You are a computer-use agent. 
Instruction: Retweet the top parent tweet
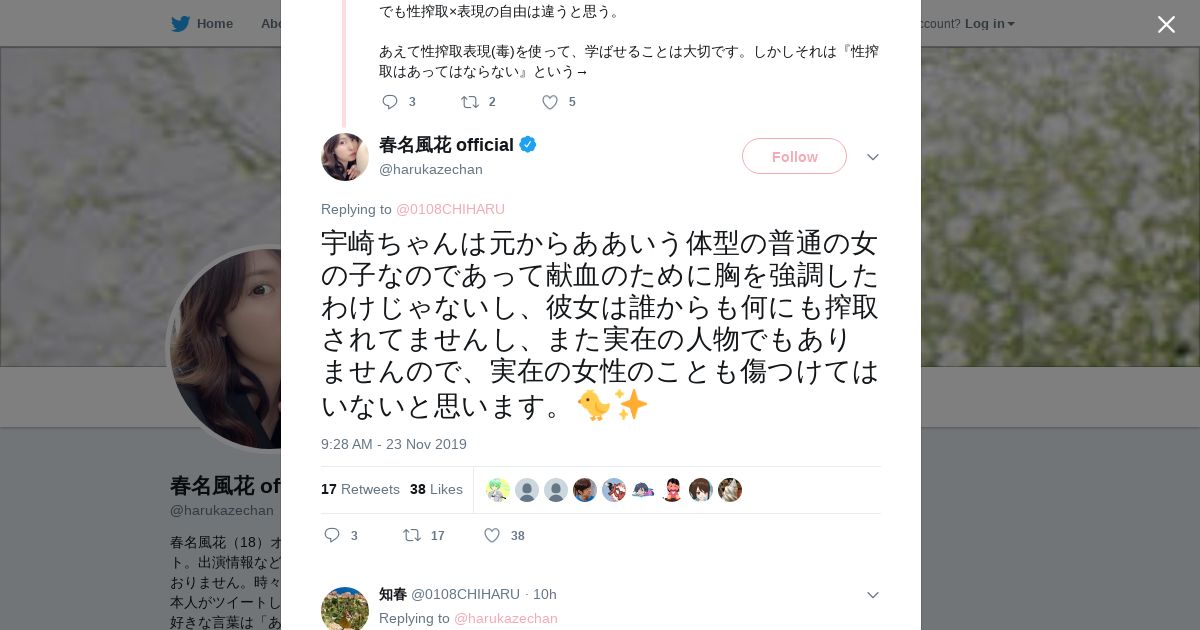pos(469,102)
